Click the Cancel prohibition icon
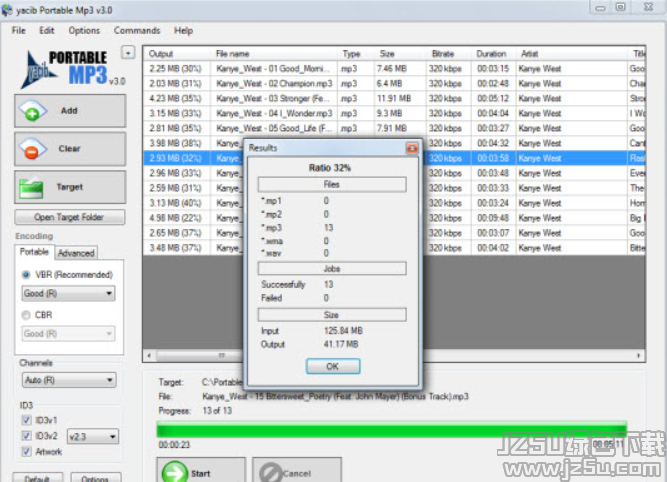The image size is (667, 482). (271, 473)
